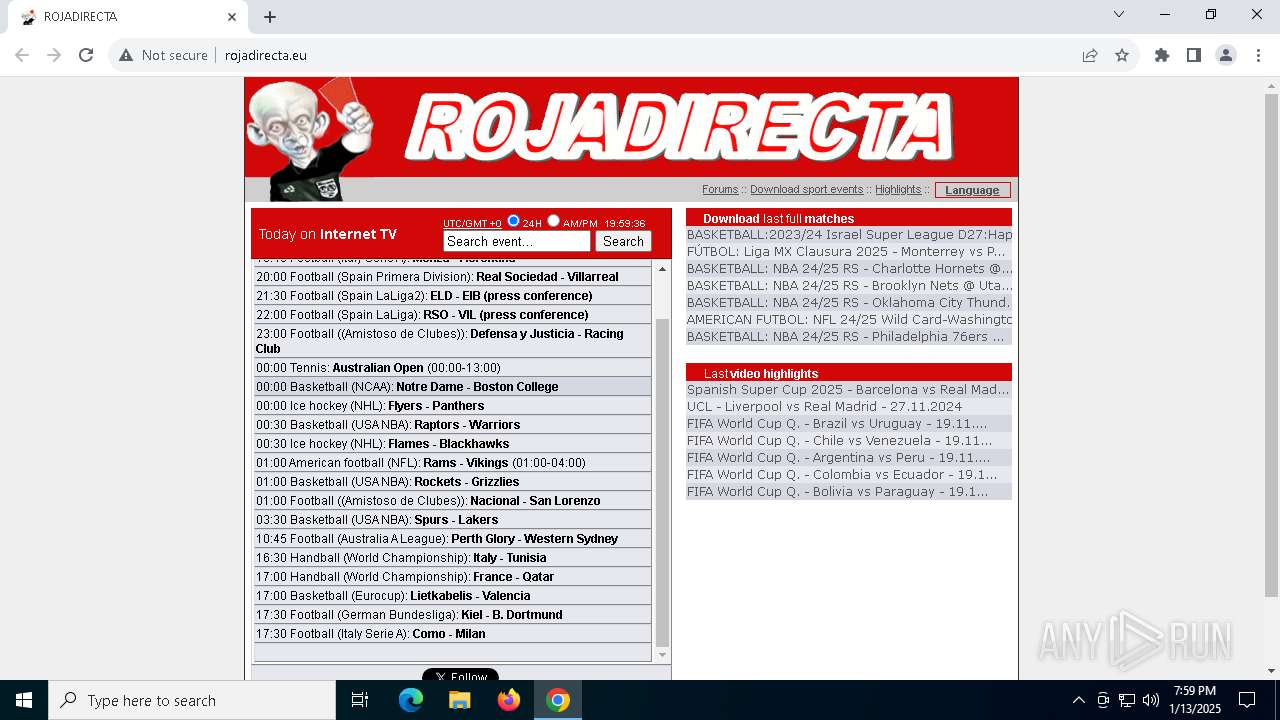Screen dimensions: 1280x720
Task: Open the Forums link
Action: [x=720, y=189]
